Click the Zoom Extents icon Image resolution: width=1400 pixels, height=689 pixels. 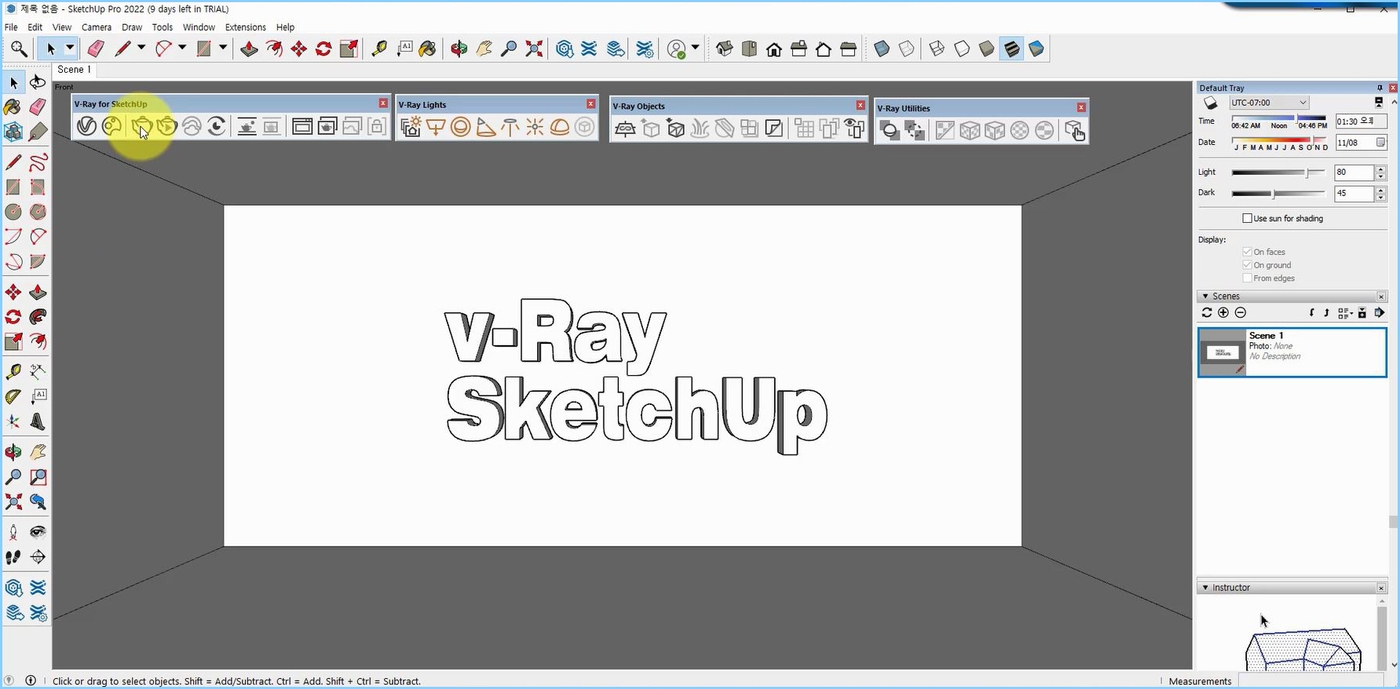[534, 48]
